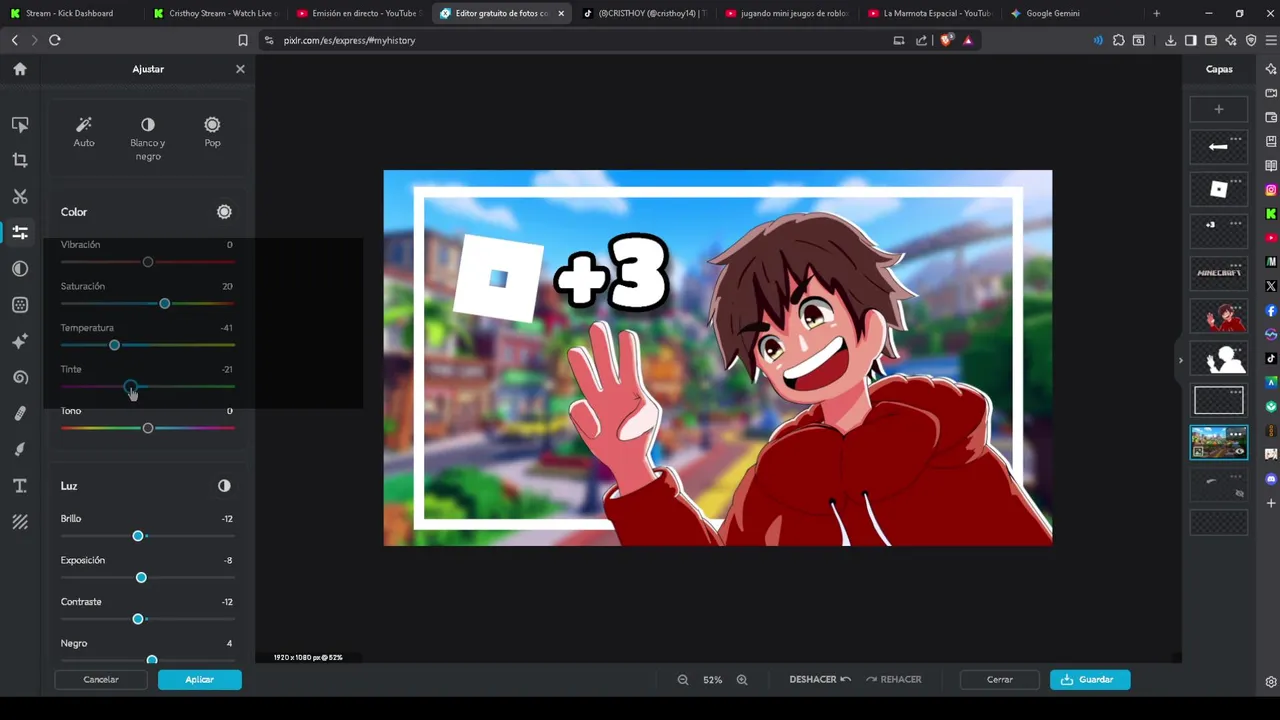Switch to Stream - Kick Dashboard tab
1280x720 pixels.
(x=70, y=13)
